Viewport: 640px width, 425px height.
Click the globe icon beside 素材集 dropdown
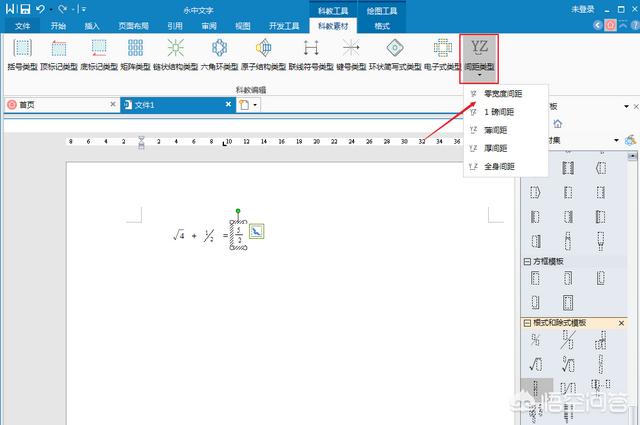(x=631, y=140)
